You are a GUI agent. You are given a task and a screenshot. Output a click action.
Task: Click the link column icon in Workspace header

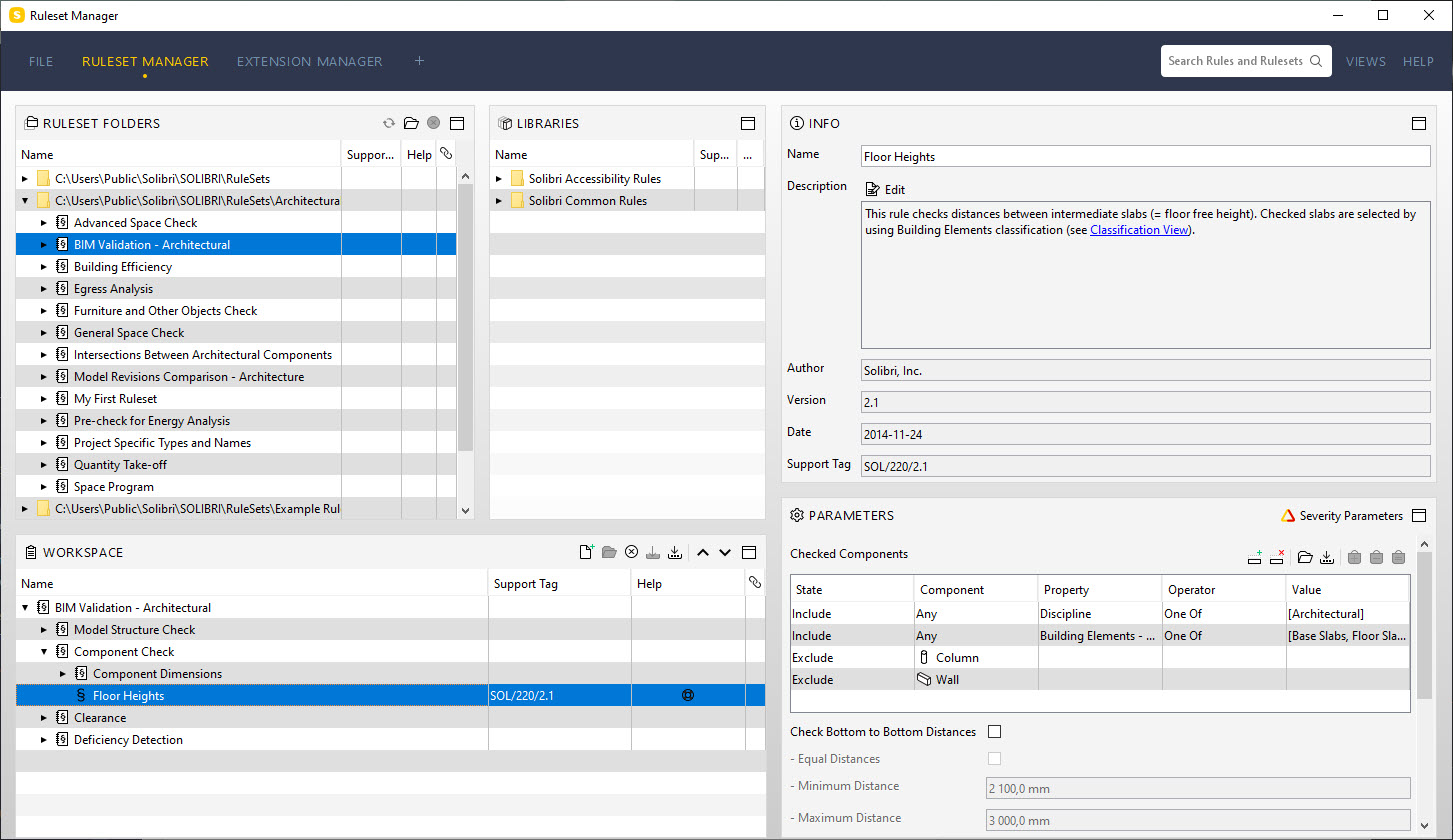pyautogui.click(x=755, y=582)
